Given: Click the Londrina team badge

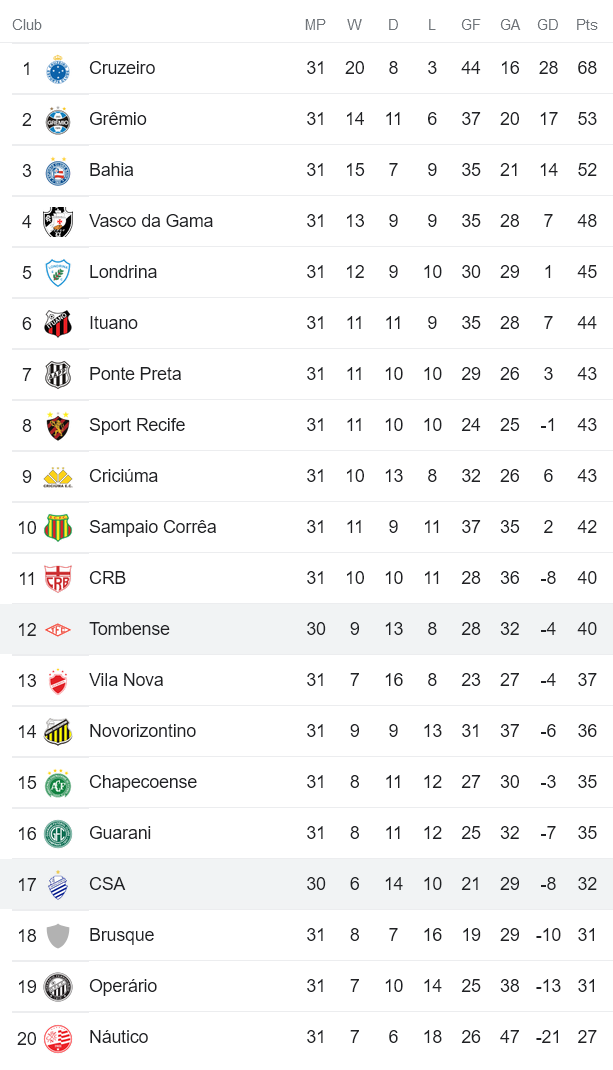Looking at the screenshot, I should click(x=58, y=273).
